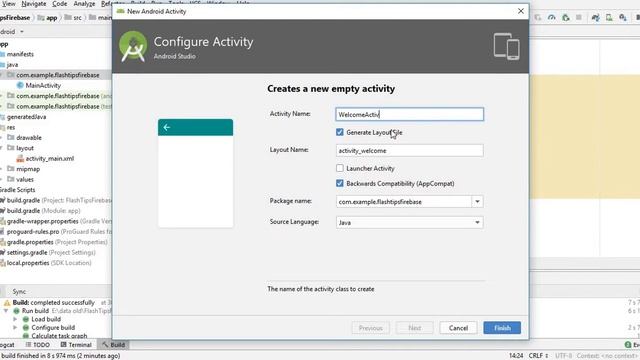Open the Analyze menu
640x360 pixels.
tap(84, 4)
